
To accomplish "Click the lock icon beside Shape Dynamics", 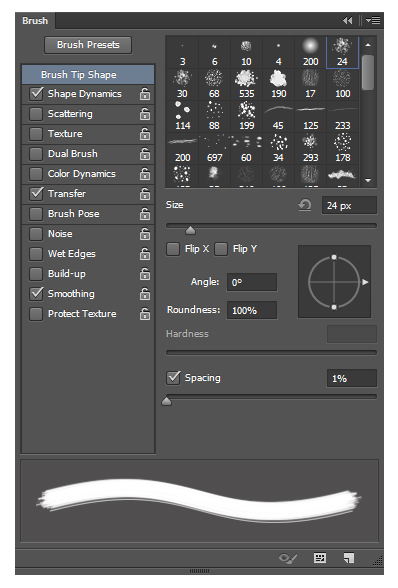I will pyautogui.click(x=145, y=94).
